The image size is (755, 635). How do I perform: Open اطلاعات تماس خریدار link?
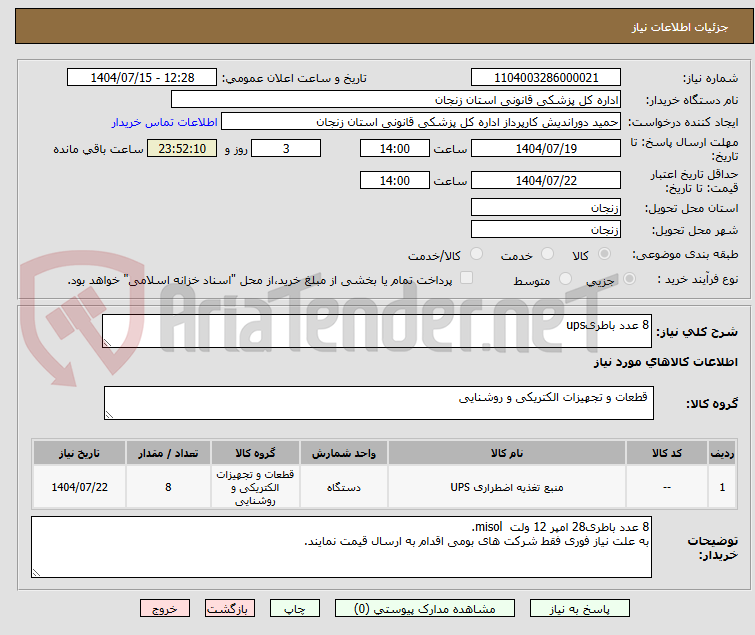[x=165, y=122]
